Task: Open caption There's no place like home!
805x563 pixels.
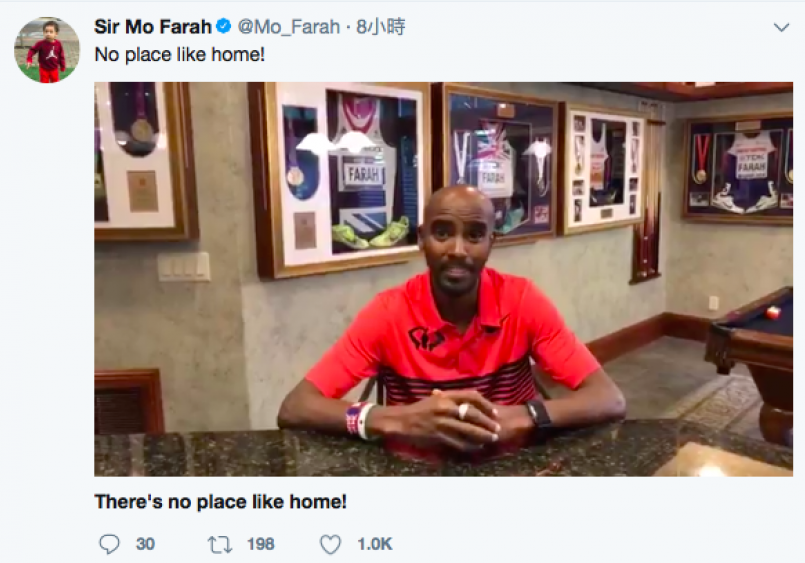Action: (x=221, y=501)
